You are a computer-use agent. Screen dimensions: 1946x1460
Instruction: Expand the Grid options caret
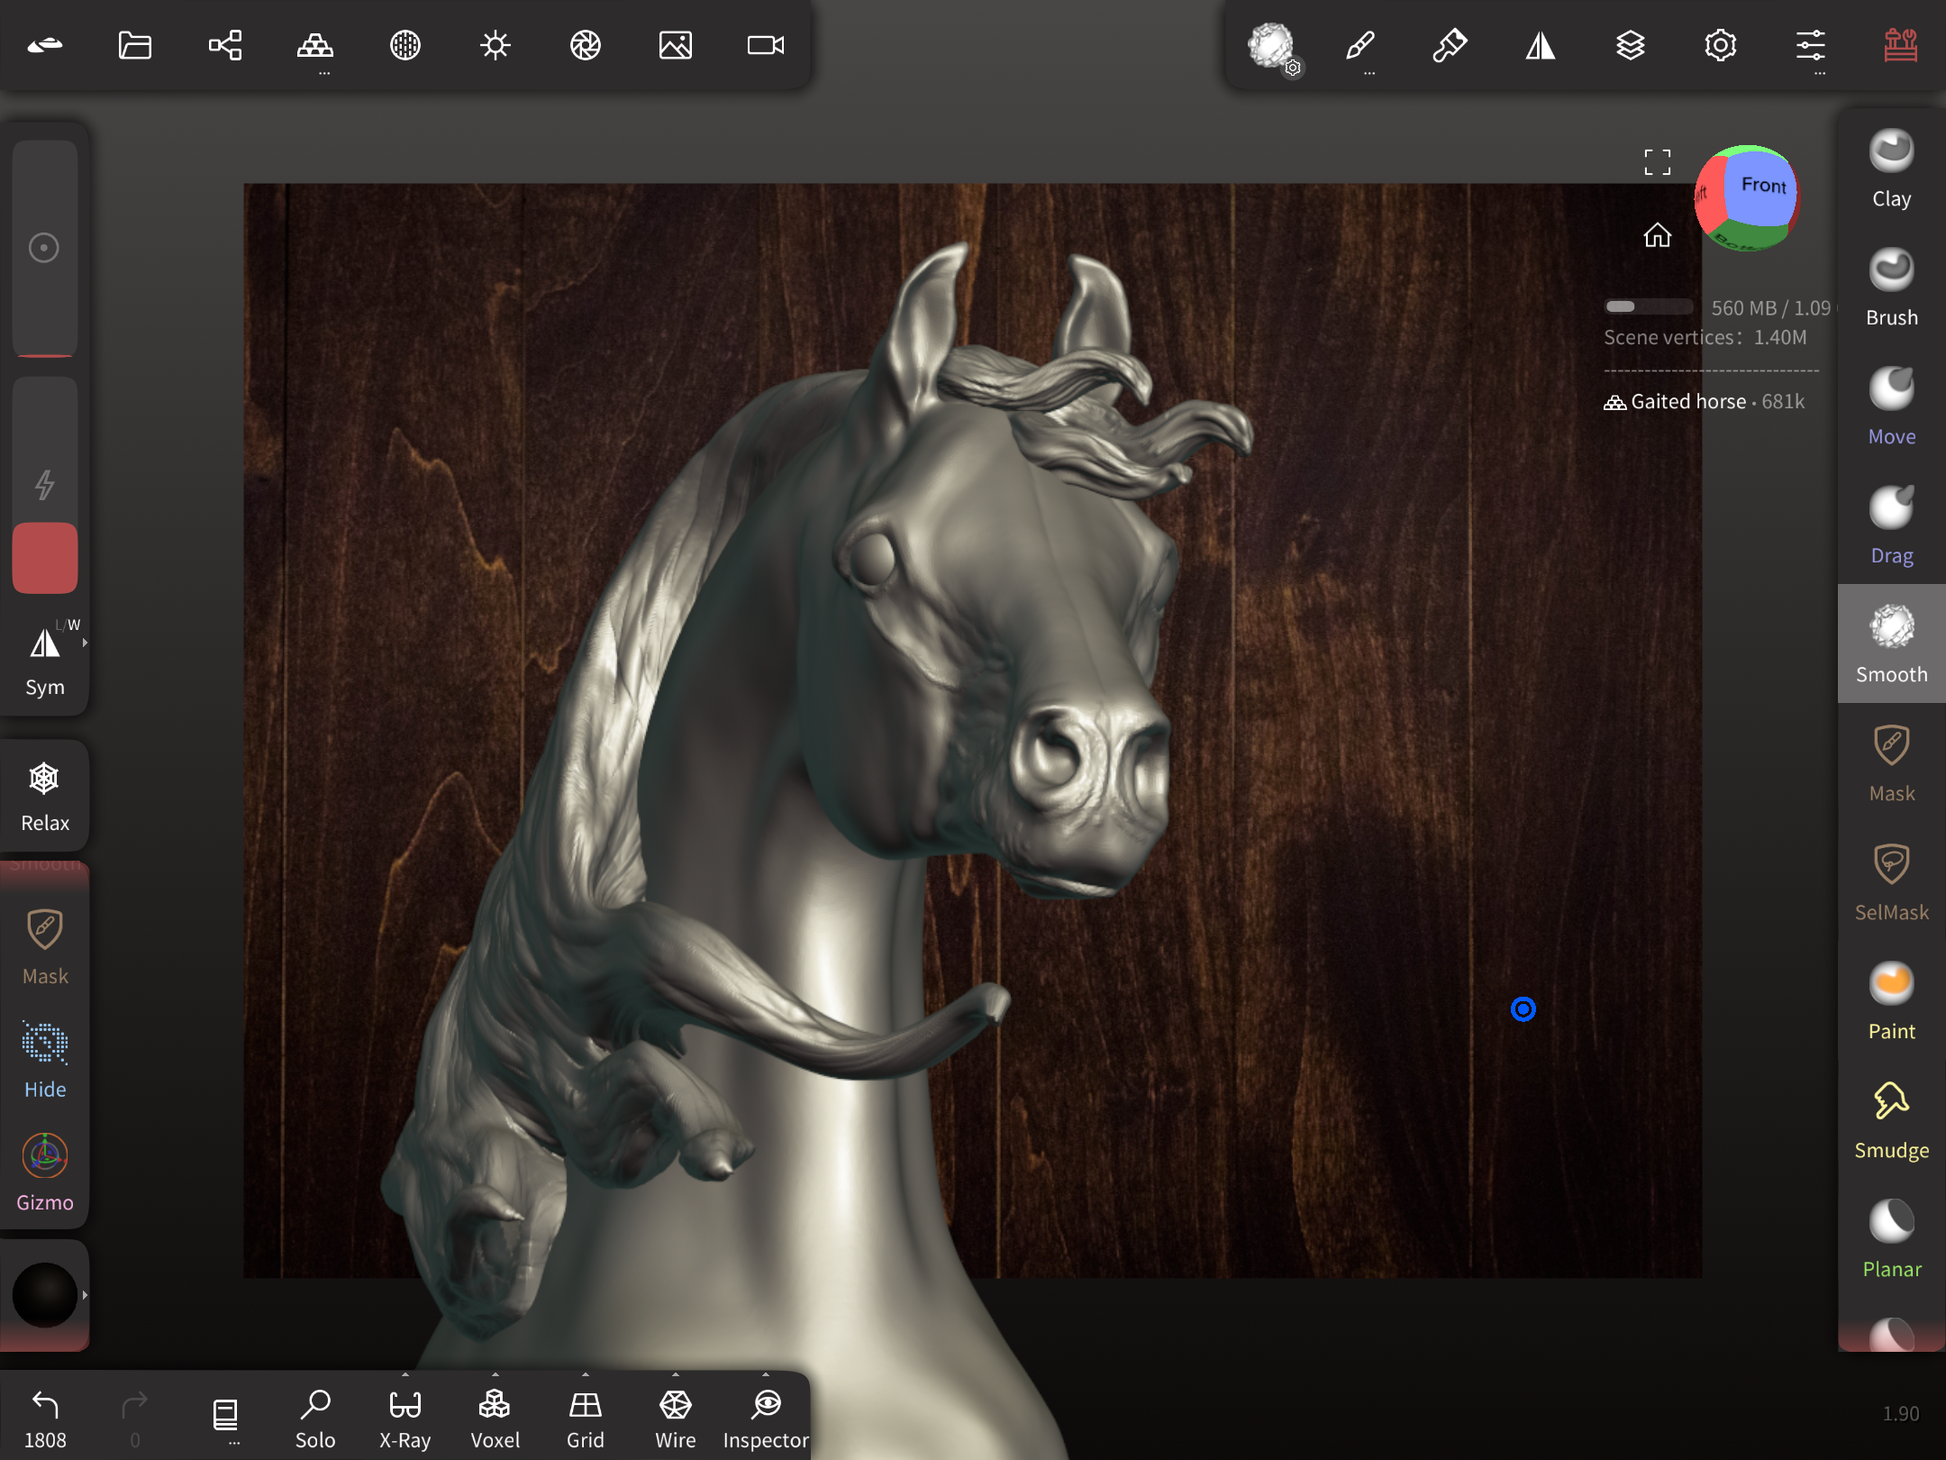(585, 1375)
